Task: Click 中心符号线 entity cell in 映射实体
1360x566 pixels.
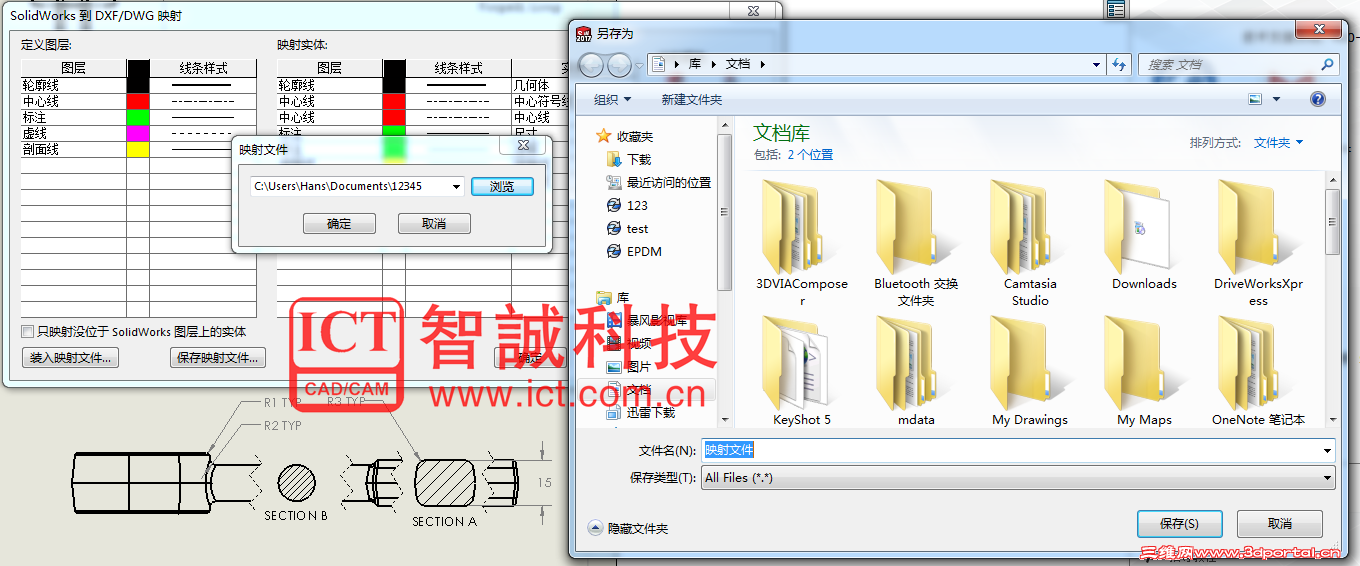Action: [x=540, y=101]
